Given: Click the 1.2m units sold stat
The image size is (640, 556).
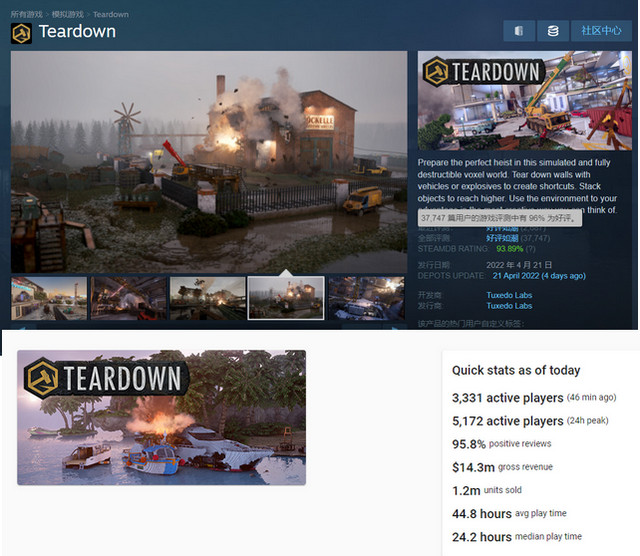Looking at the screenshot, I should [x=487, y=490].
